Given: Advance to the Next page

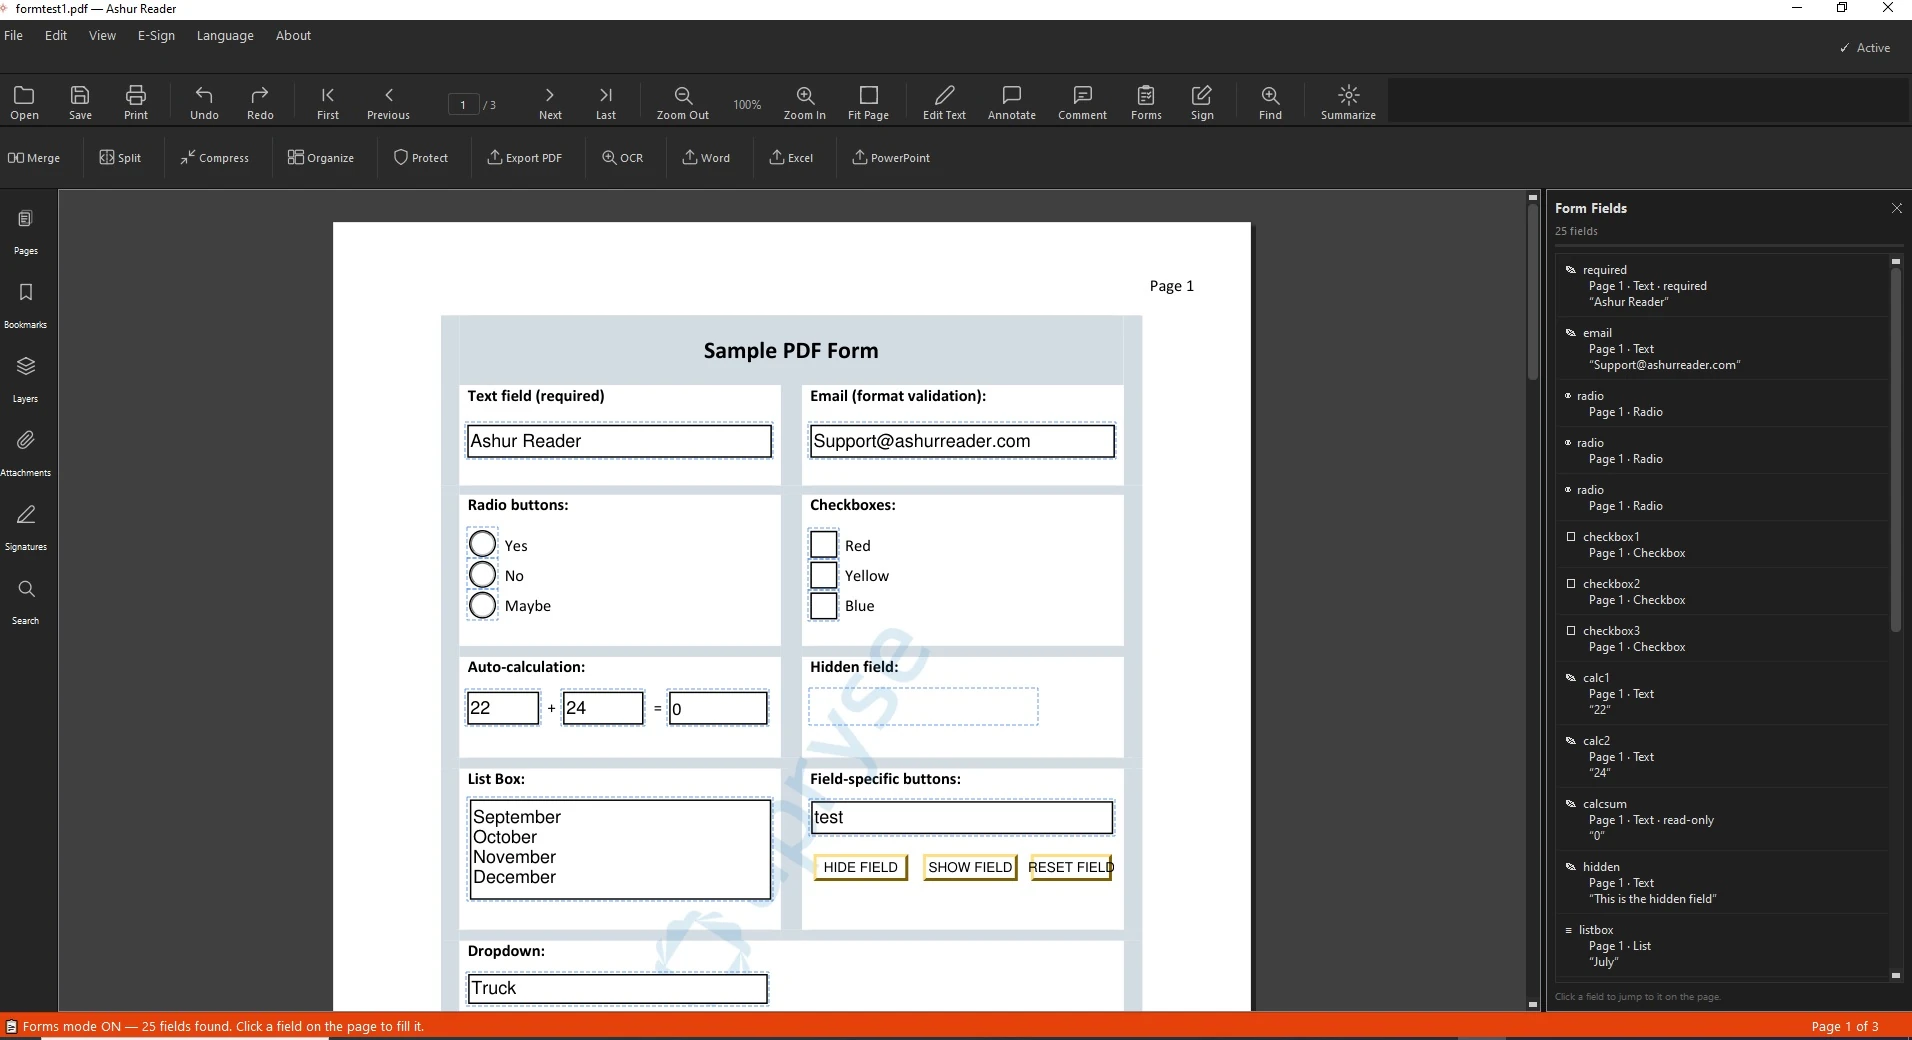Looking at the screenshot, I should tap(550, 102).
